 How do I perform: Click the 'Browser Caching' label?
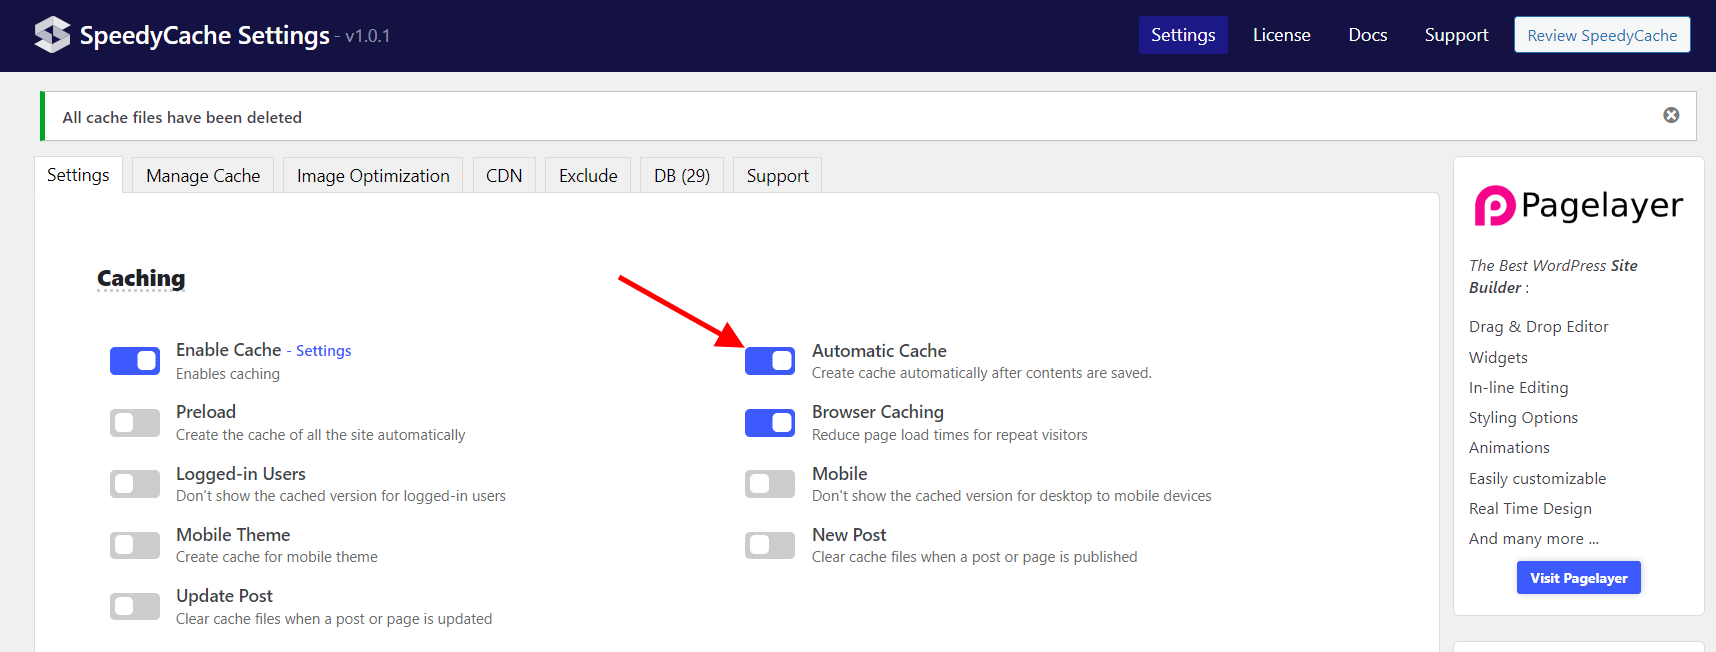878,412
